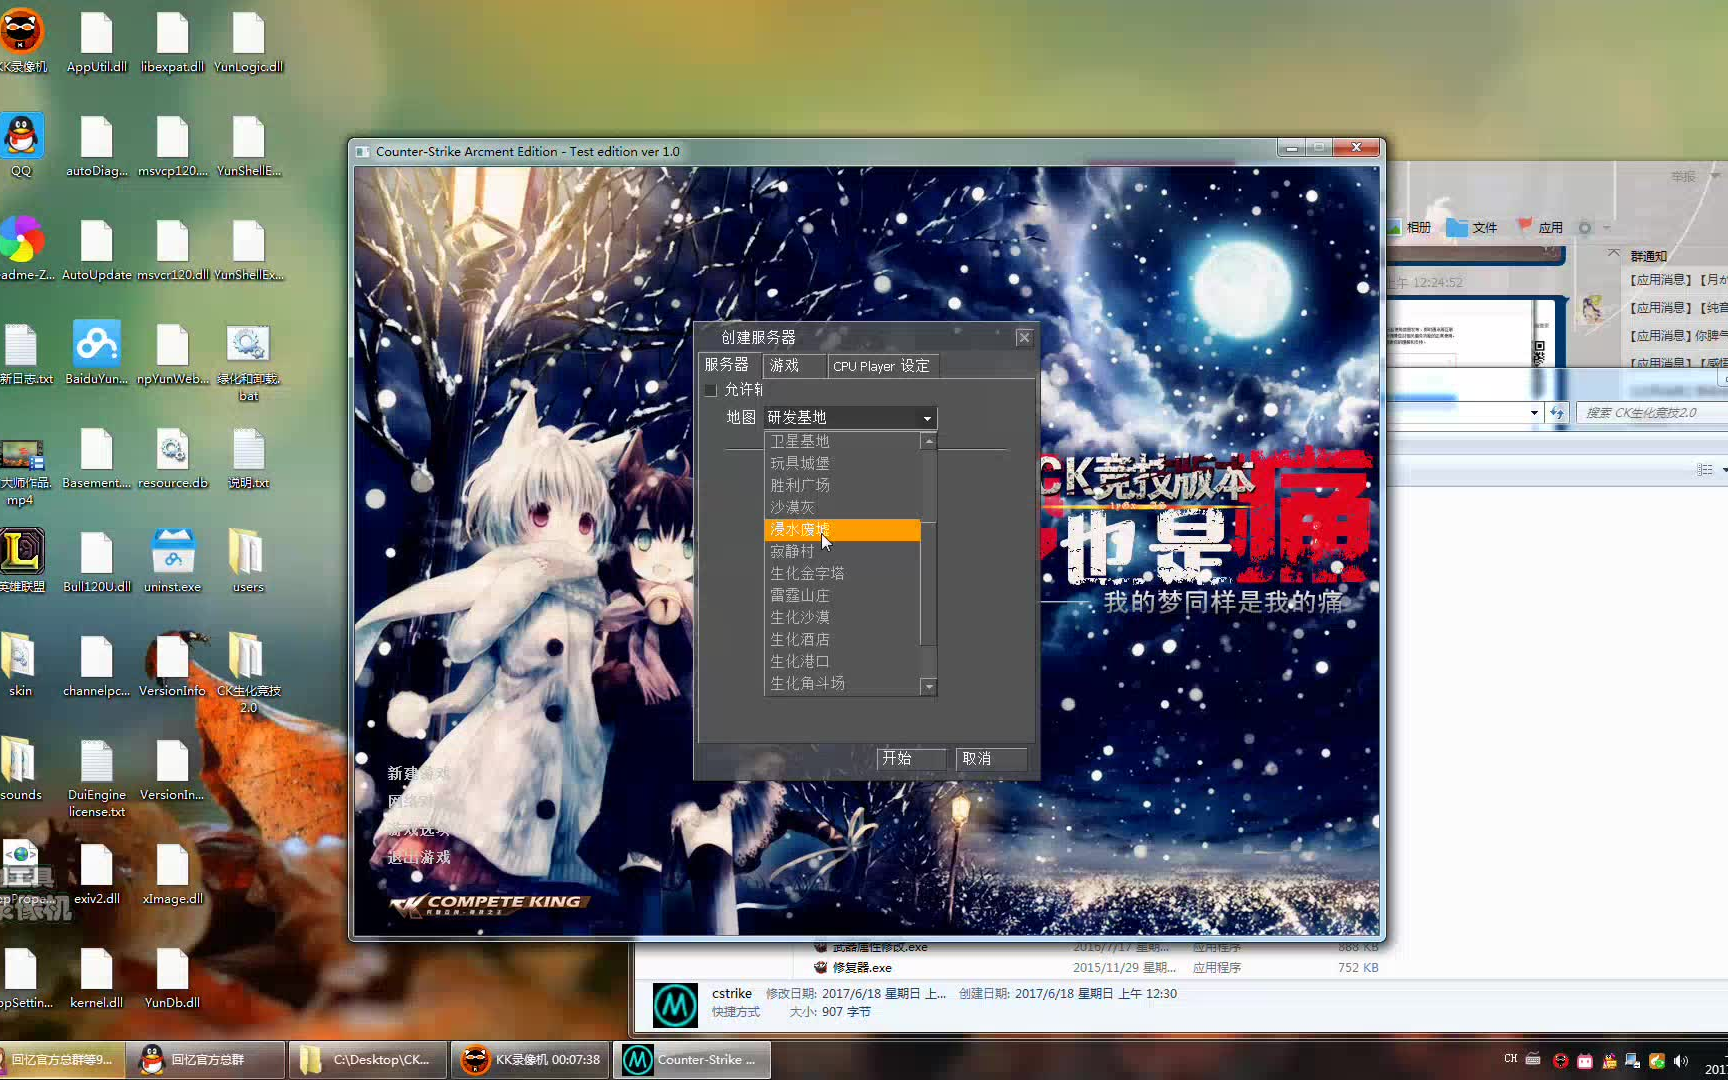Select 生化港口 in the map list
The height and width of the screenshot is (1080, 1728).
[842, 661]
